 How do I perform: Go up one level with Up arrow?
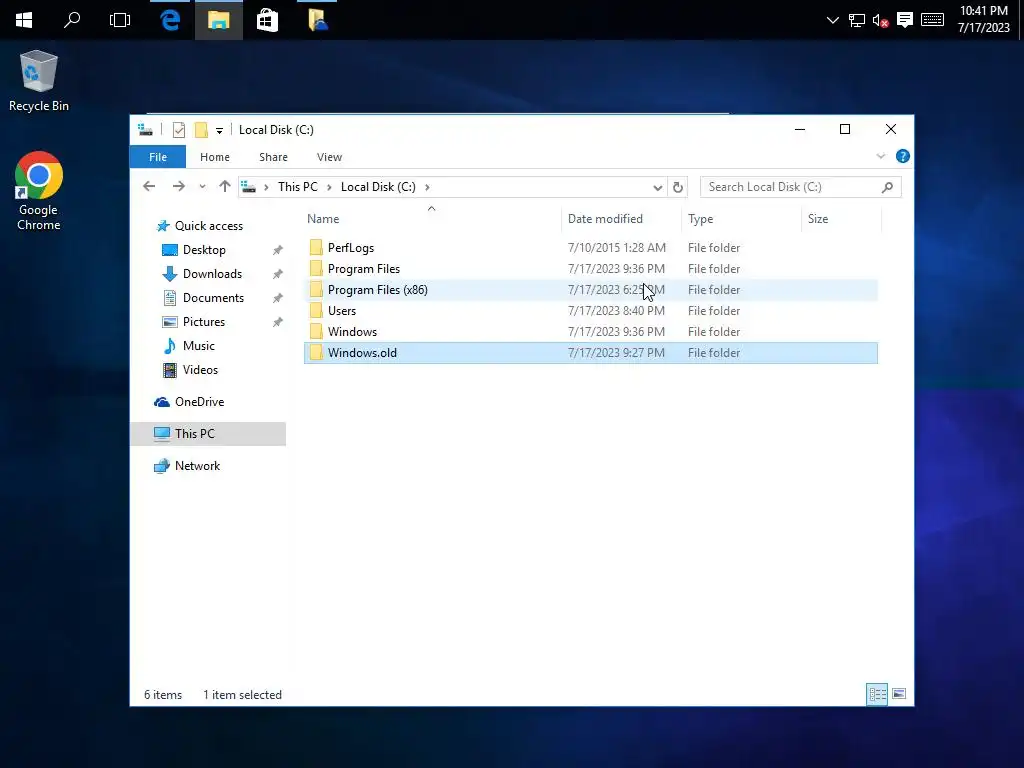225,187
